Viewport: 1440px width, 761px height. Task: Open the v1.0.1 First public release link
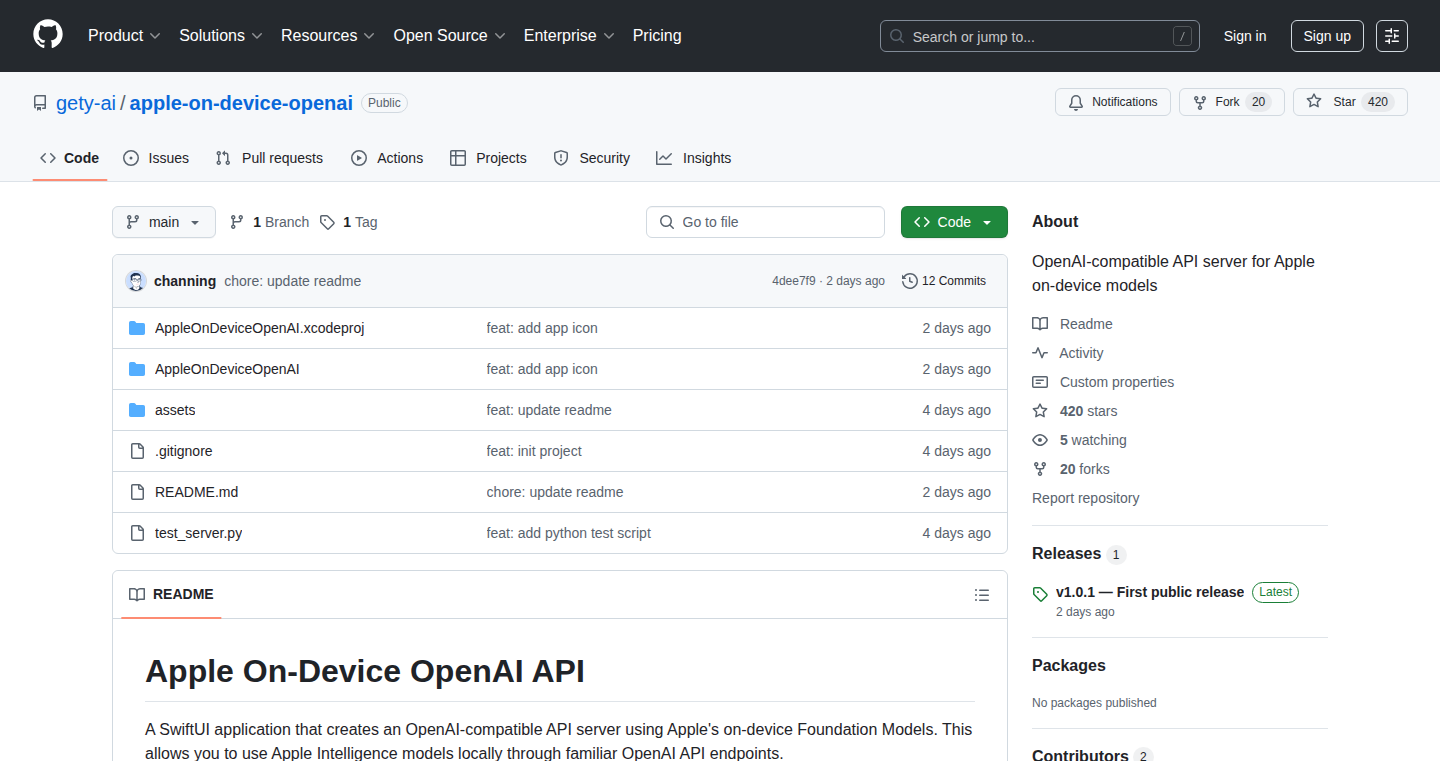tap(1150, 592)
